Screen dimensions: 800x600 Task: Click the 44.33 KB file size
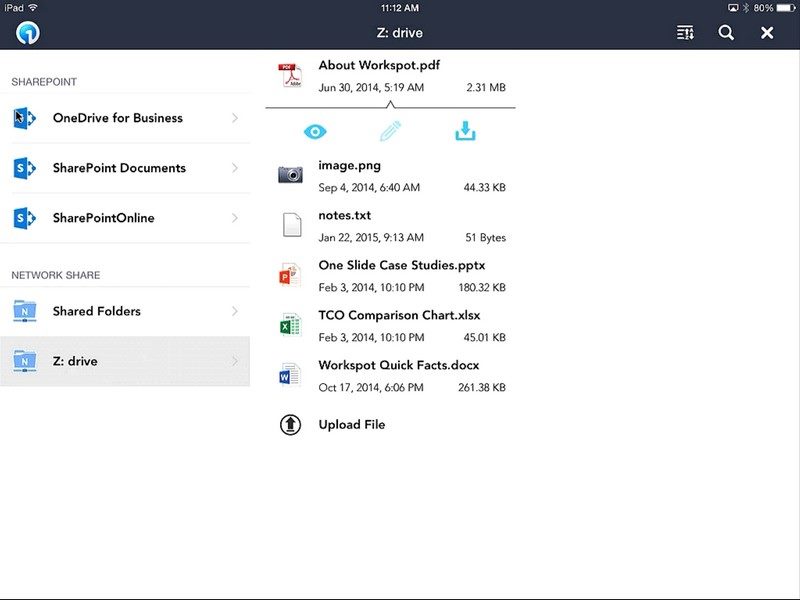coord(484,188)
